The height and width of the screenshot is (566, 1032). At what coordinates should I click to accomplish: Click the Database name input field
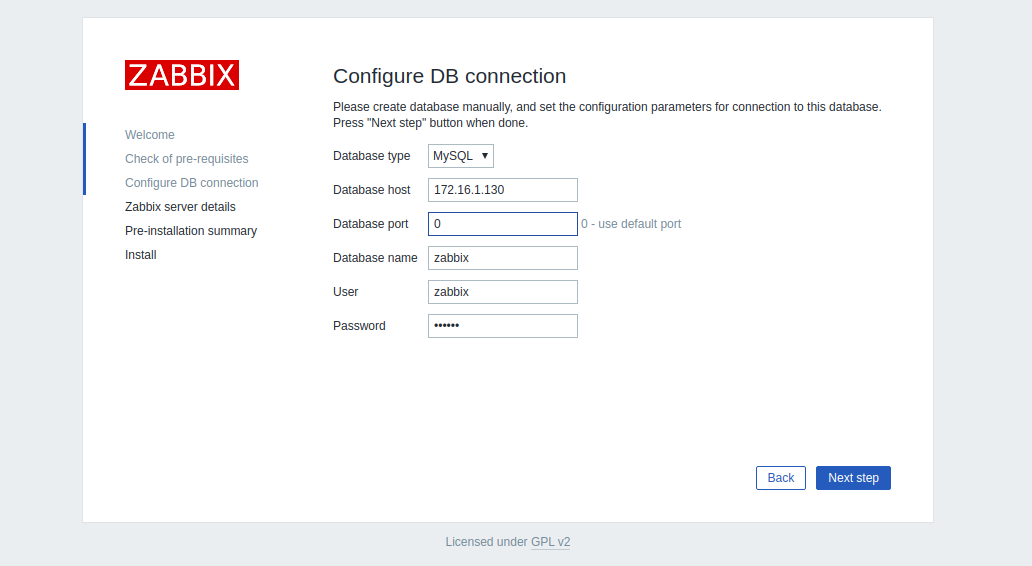click(x=503, y=258)
